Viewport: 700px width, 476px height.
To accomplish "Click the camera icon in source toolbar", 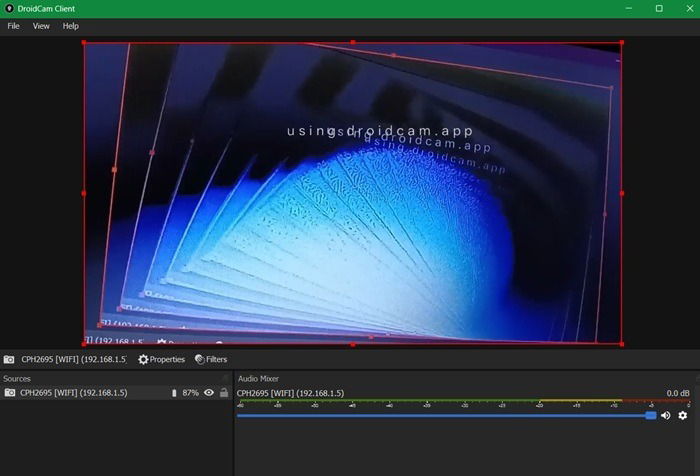I will [x=9, y=359].
